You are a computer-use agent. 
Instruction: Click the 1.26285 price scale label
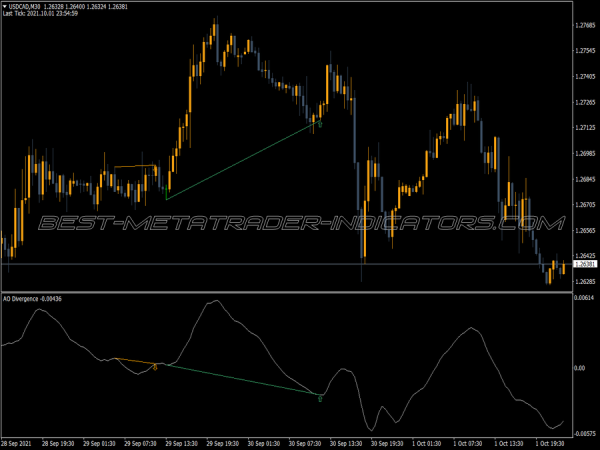click(585, 282)
